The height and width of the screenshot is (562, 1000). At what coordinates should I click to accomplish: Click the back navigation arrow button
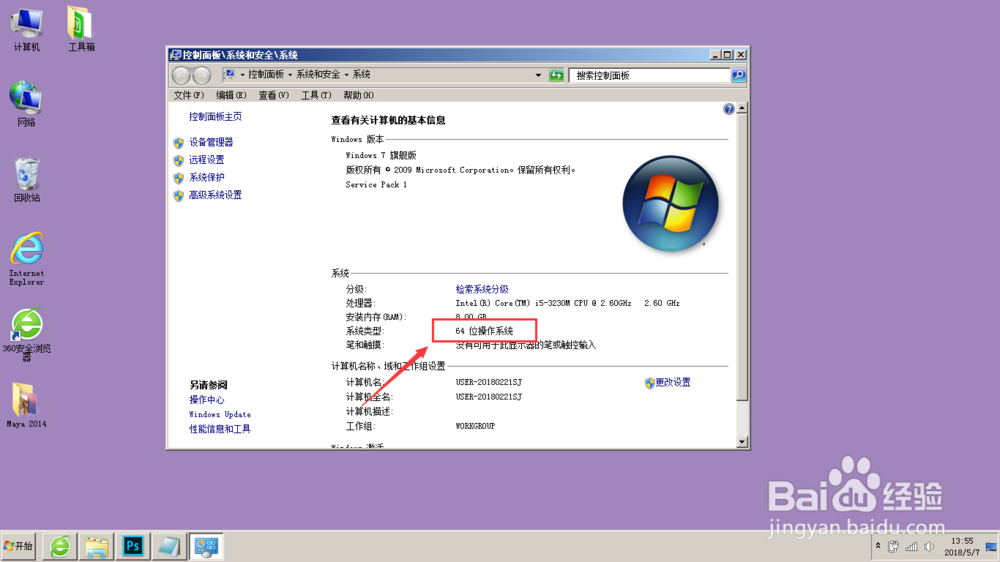point(181,75)
